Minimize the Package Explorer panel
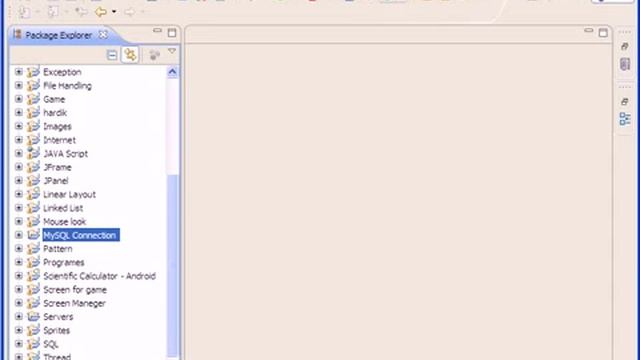This screenshot has width=640, height=360. pyautogui.click(x=157, y=31)
